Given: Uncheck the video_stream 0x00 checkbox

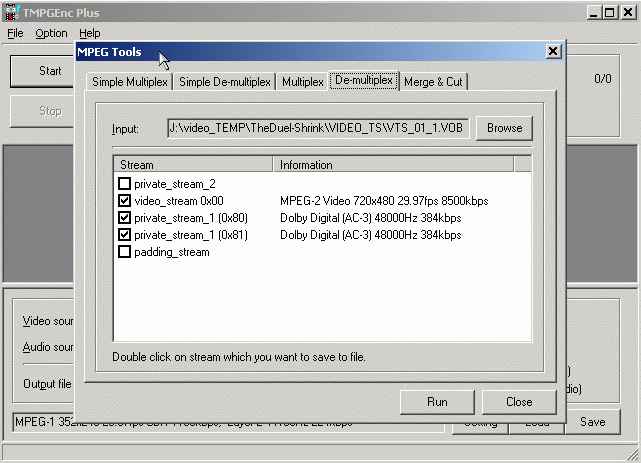Looking at the screenshot, I should pos(124,201).
